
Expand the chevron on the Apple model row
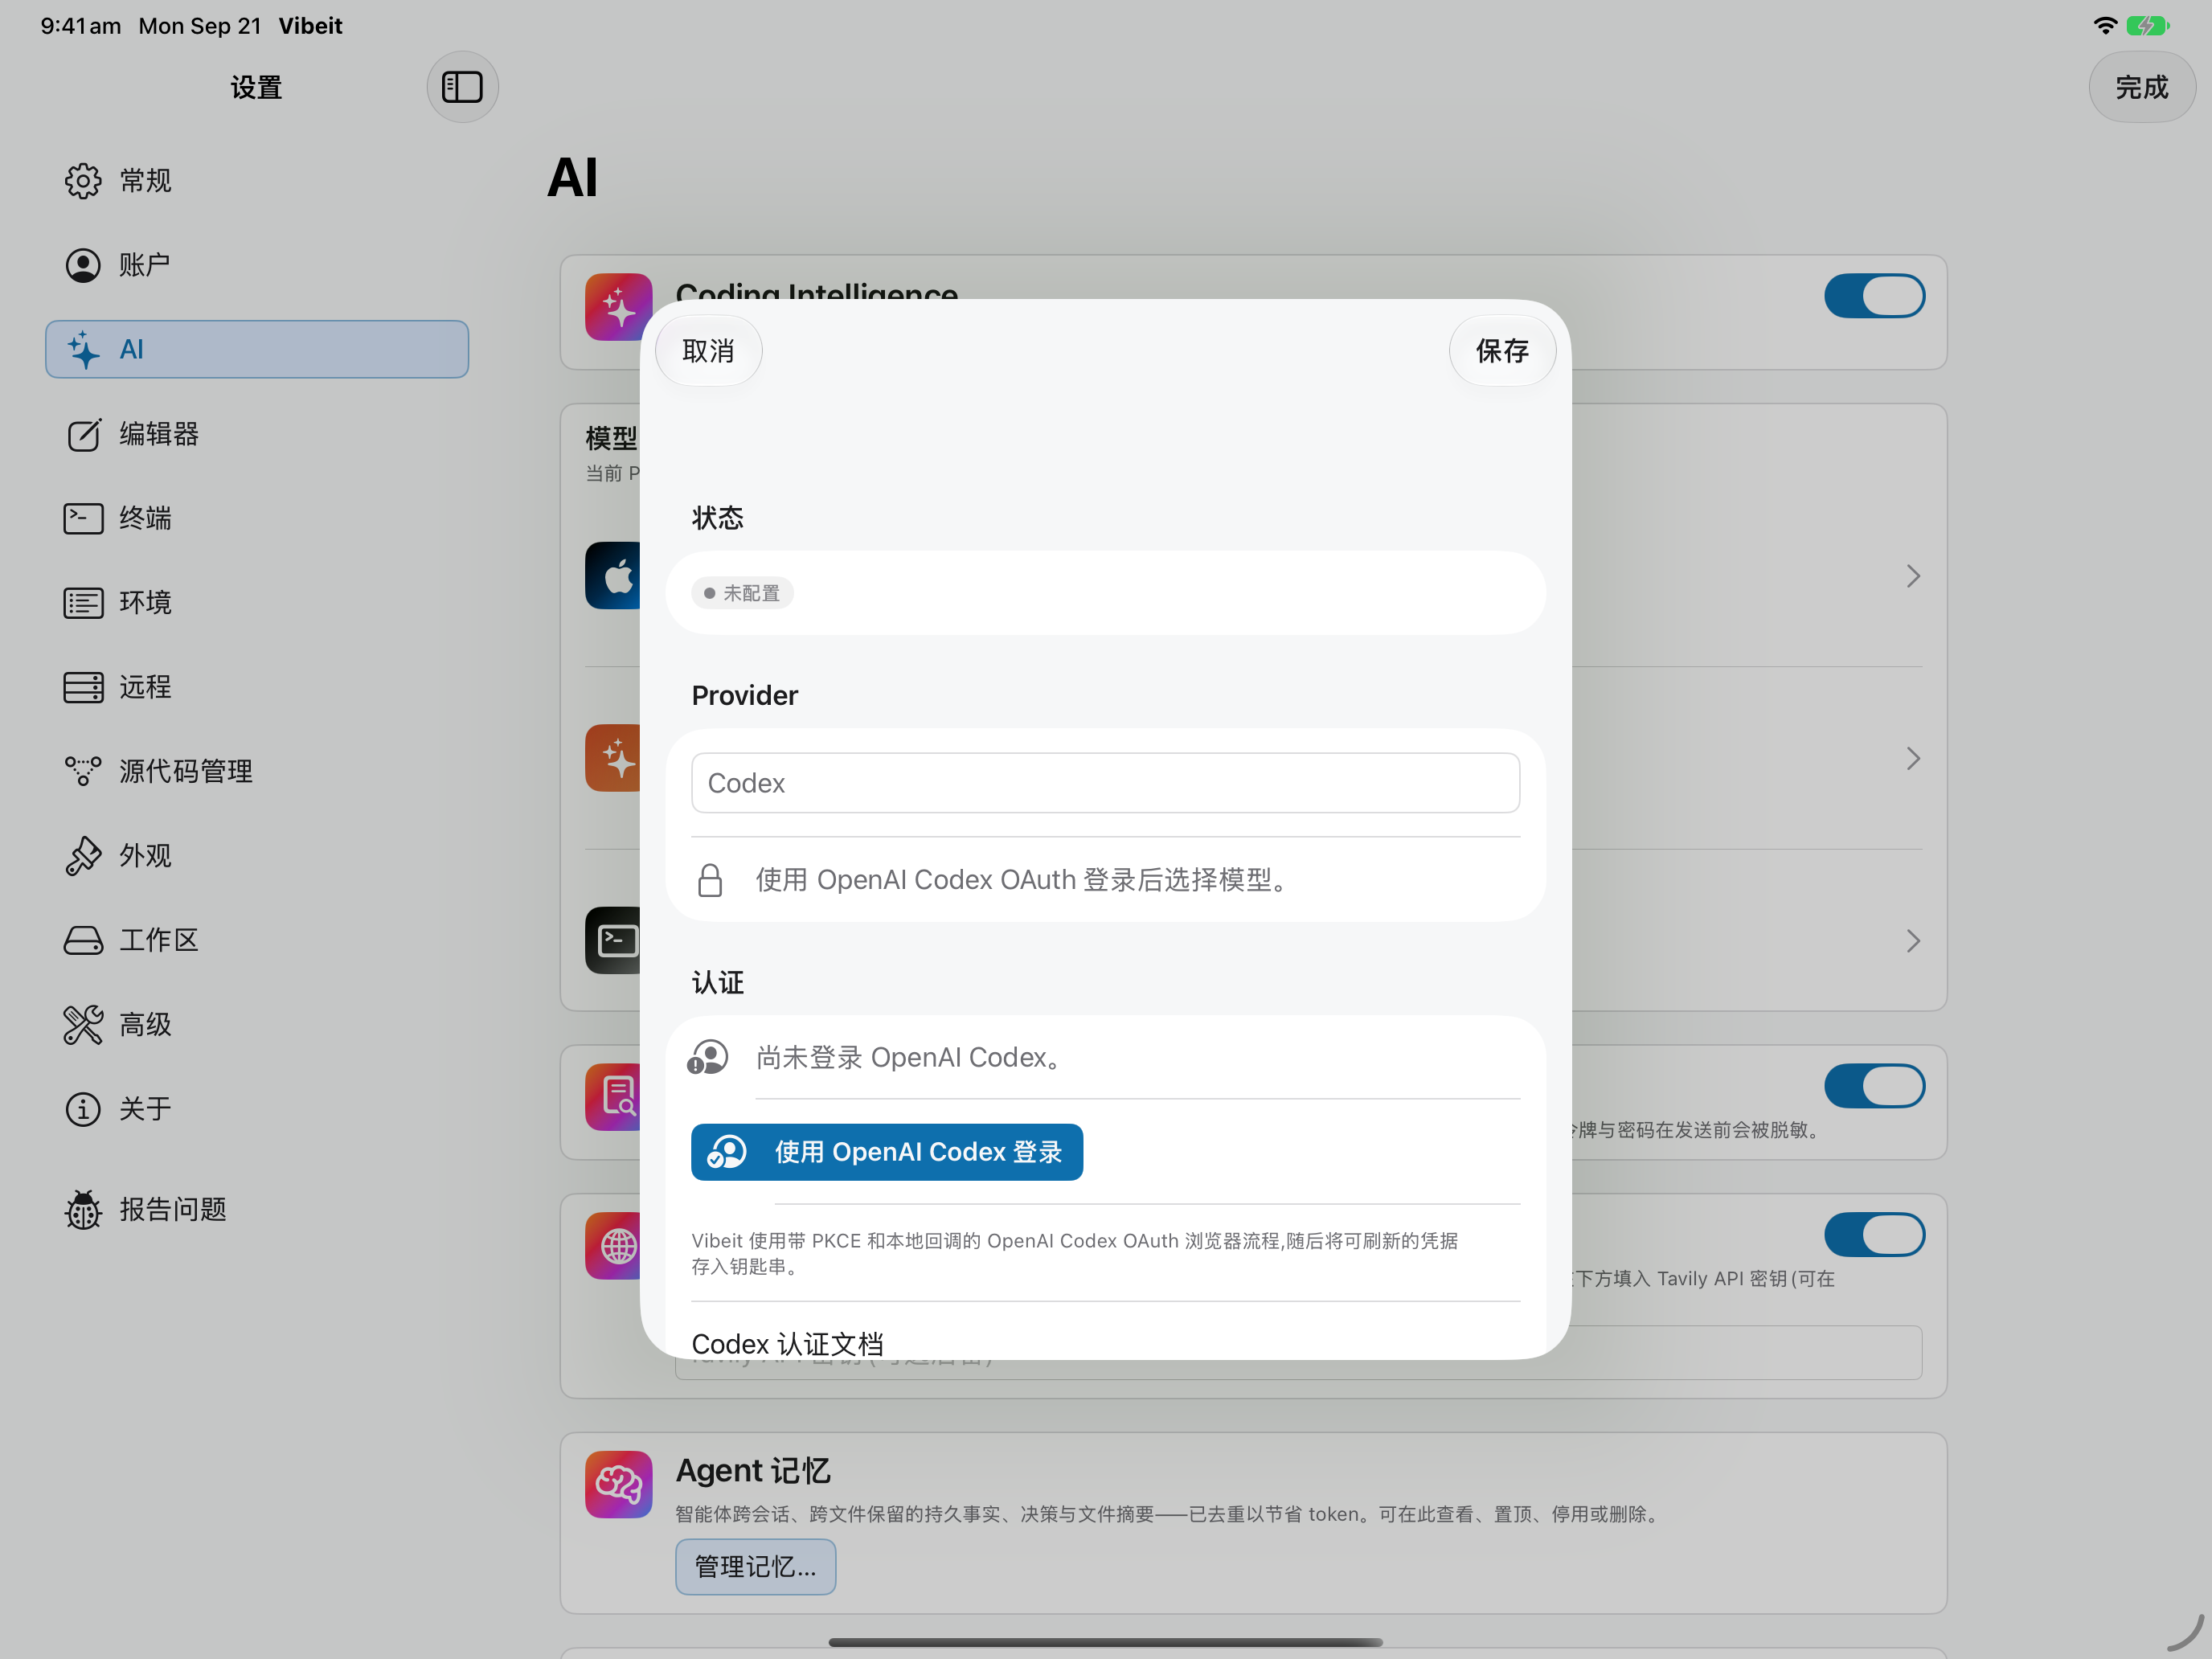point(1912,576)
